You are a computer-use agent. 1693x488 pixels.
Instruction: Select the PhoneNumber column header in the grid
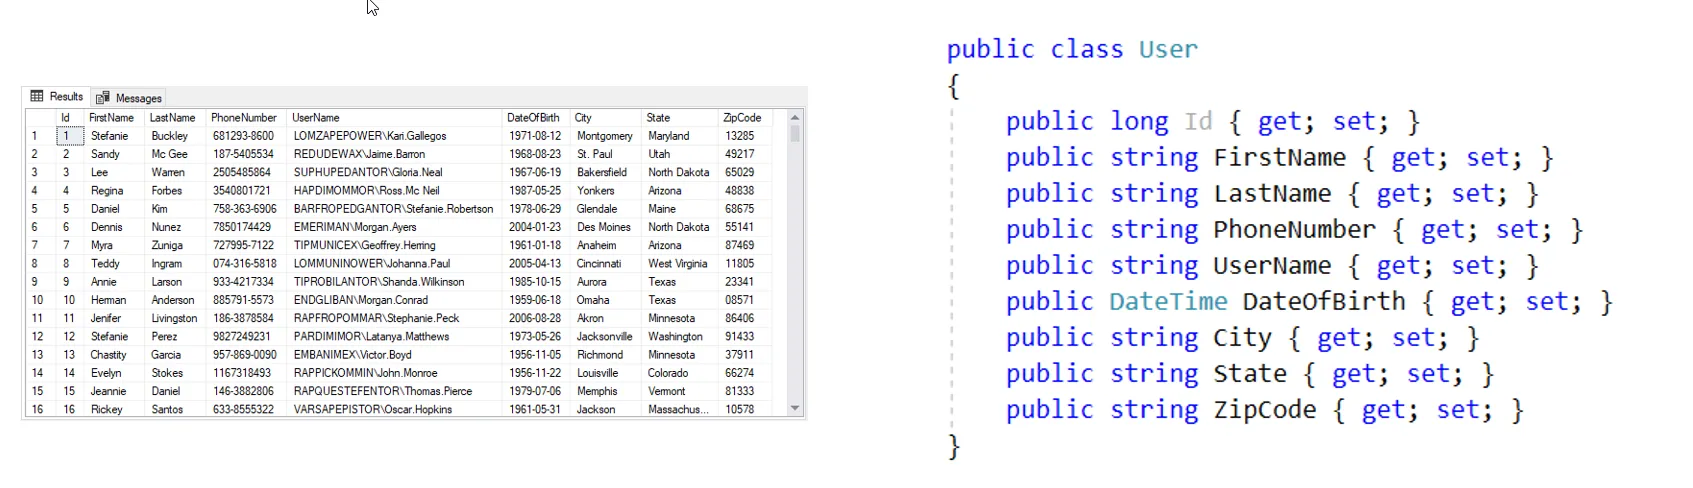click(x=247, y=118)
